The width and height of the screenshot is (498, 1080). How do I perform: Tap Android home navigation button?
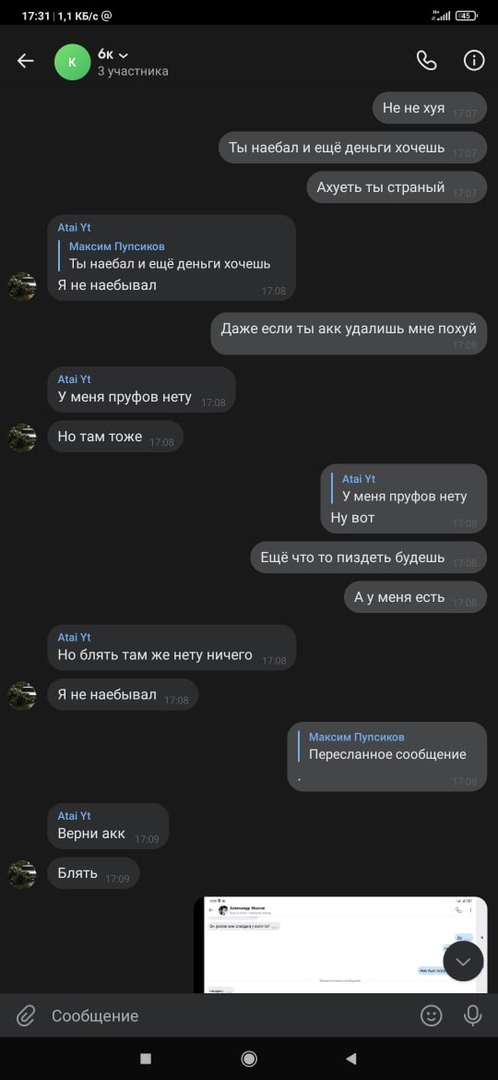tap(249, 1058)
